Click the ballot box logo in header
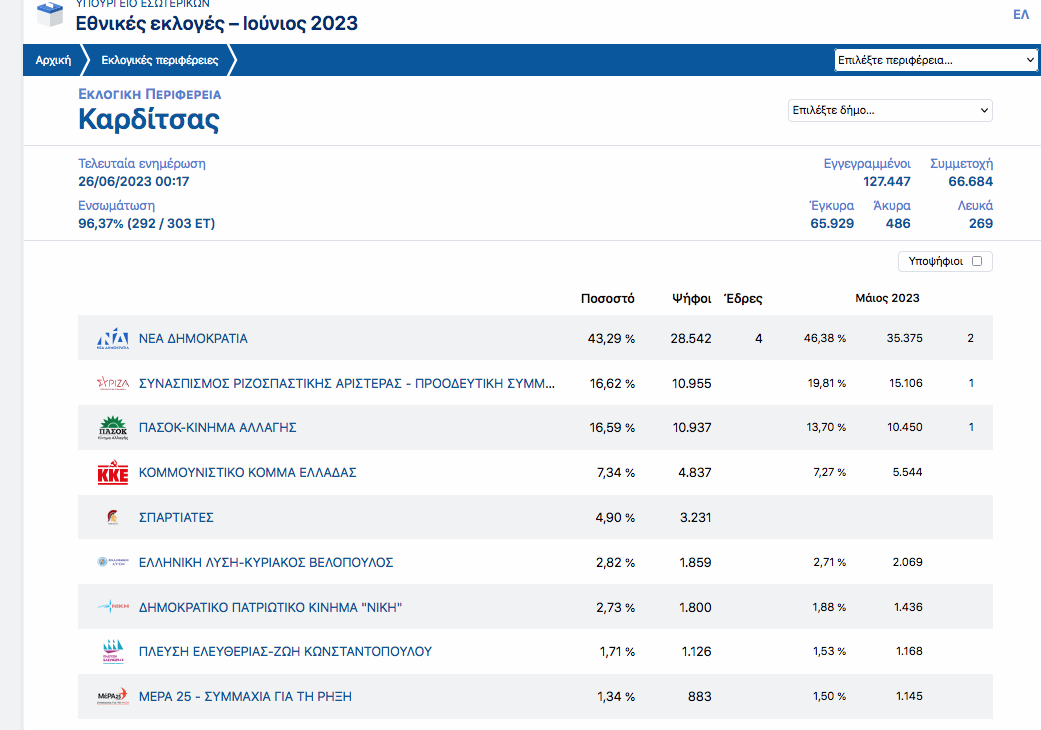Viewport: 1041px width, 730px height. point(49,15)
